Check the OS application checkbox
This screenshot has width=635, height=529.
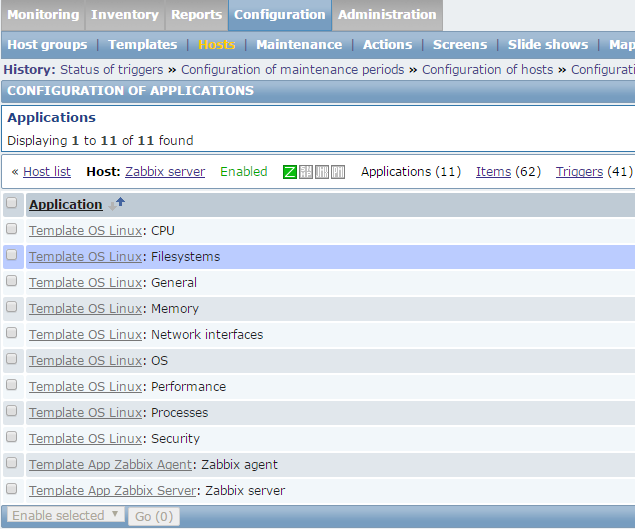click(x=12, y=358)
